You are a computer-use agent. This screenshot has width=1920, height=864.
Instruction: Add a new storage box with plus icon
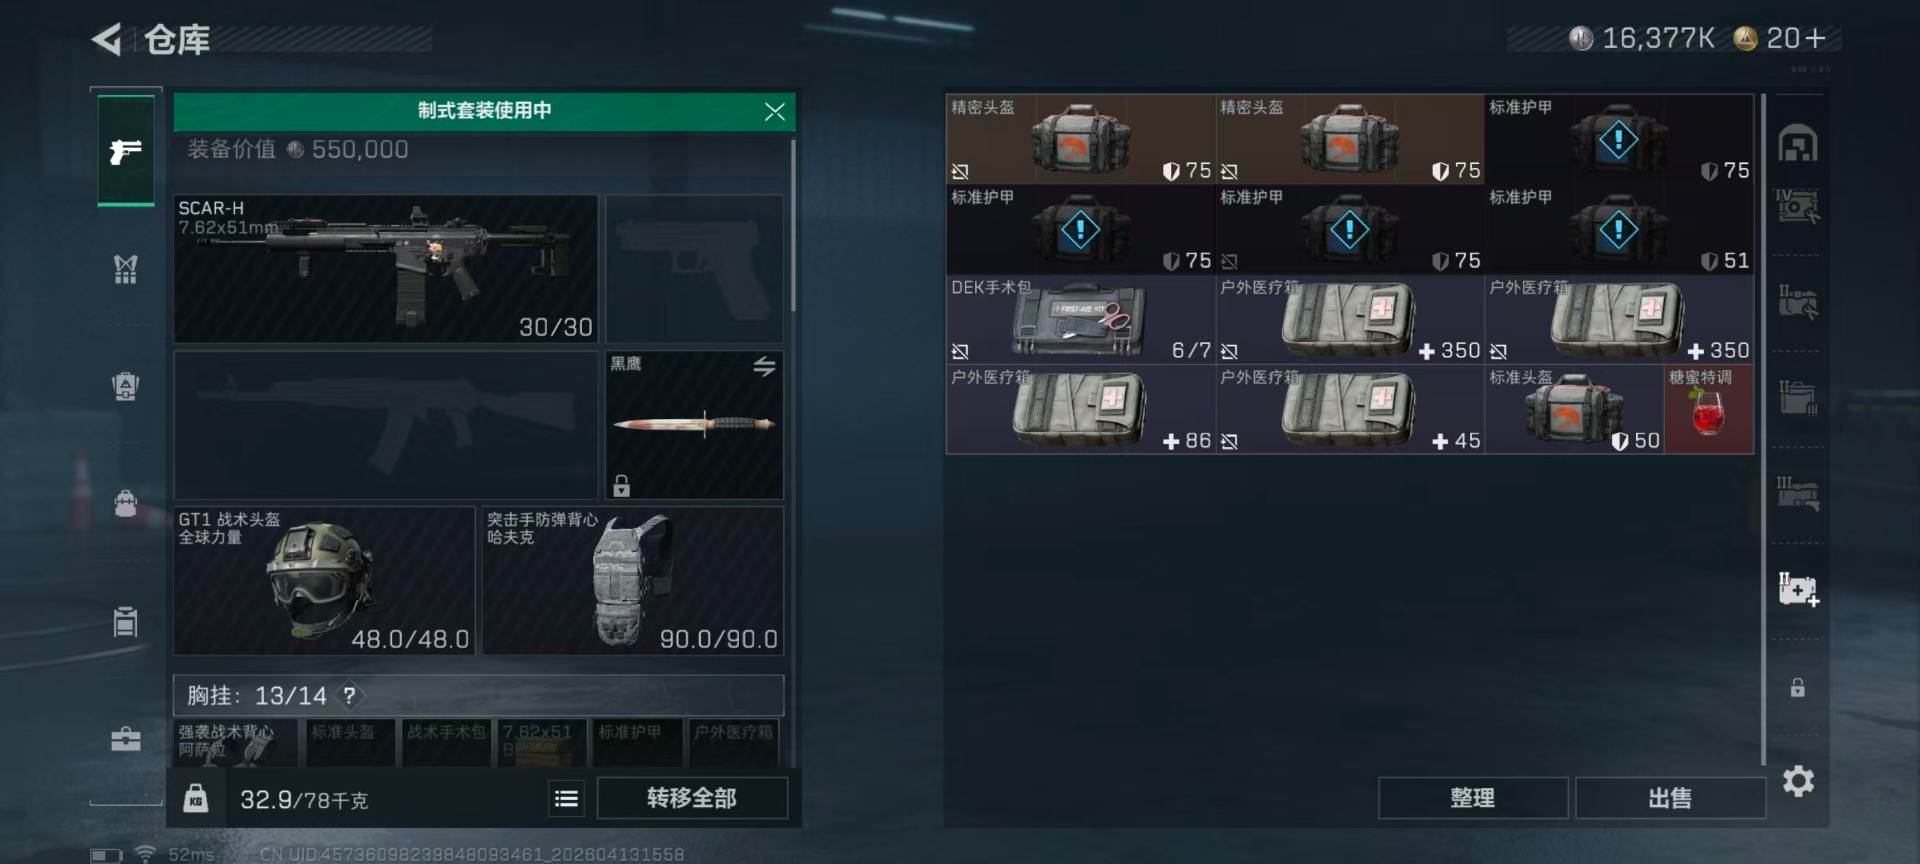[x=1798, y=589]
